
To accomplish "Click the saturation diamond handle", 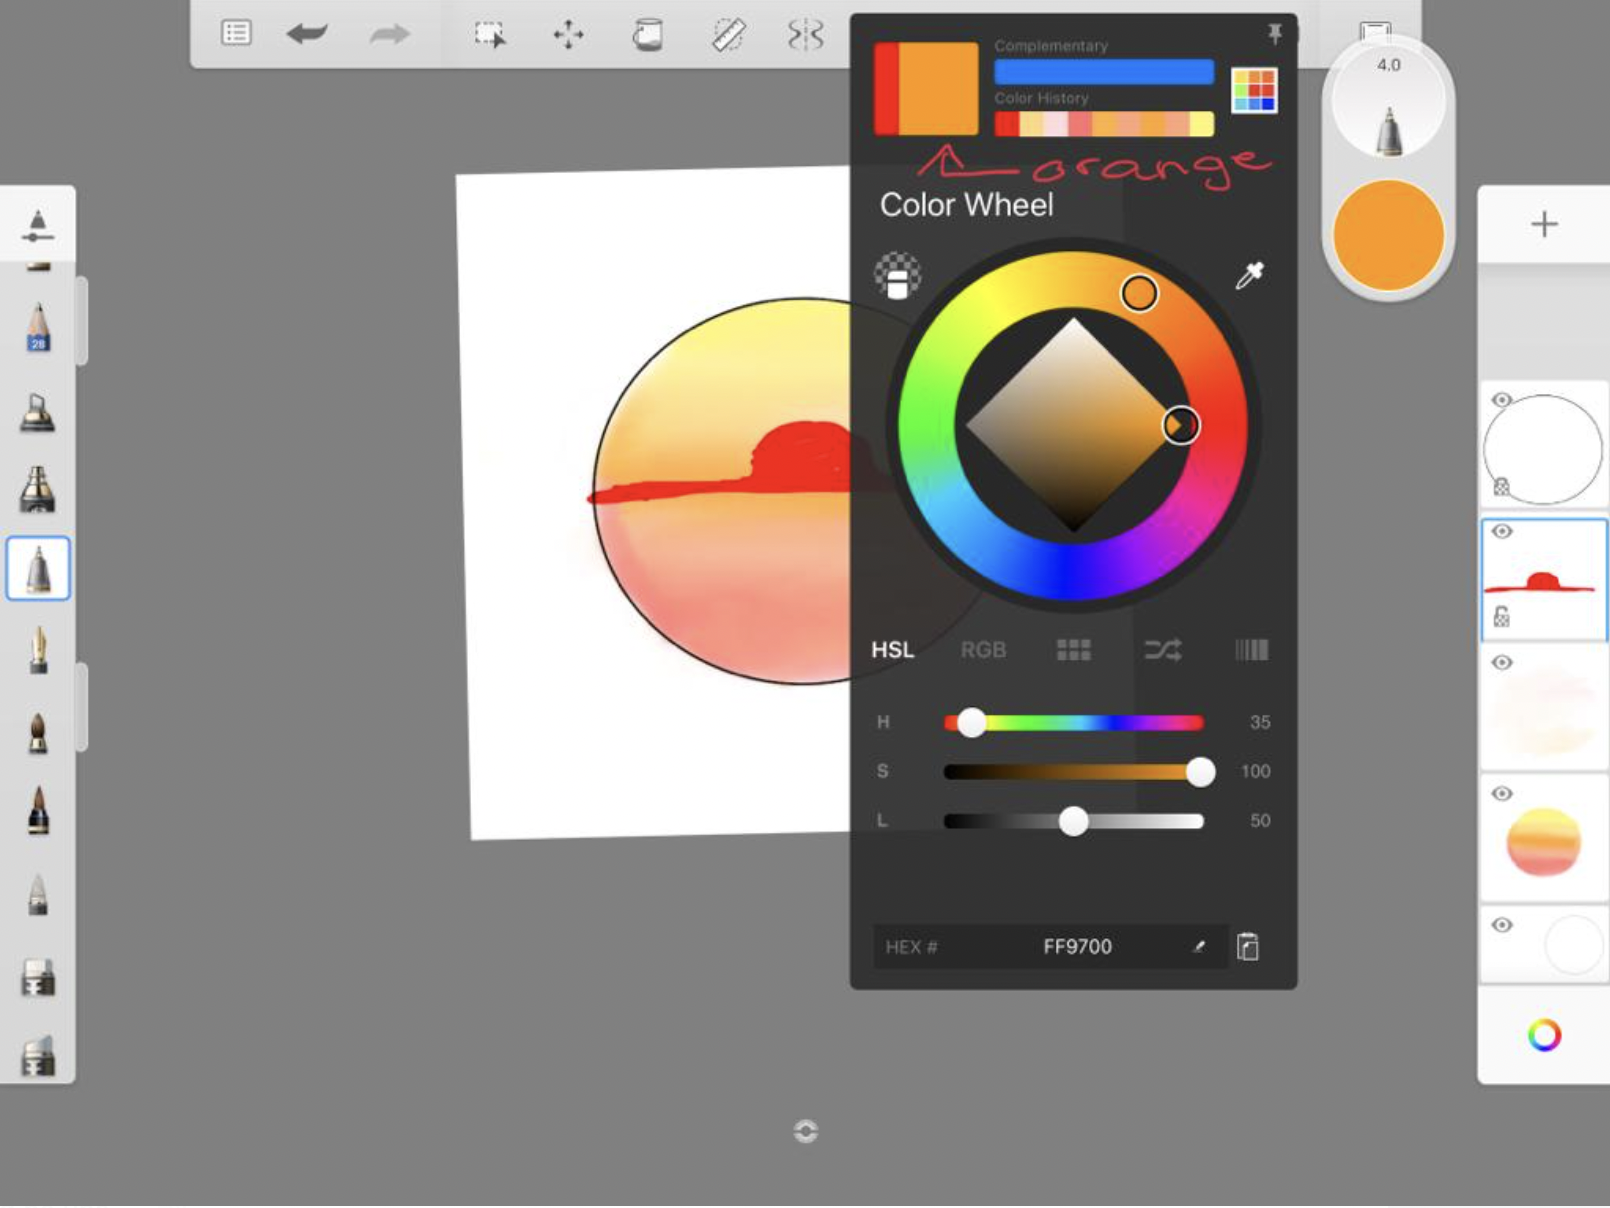I will pyautogui.click(x=1180, y=425).
